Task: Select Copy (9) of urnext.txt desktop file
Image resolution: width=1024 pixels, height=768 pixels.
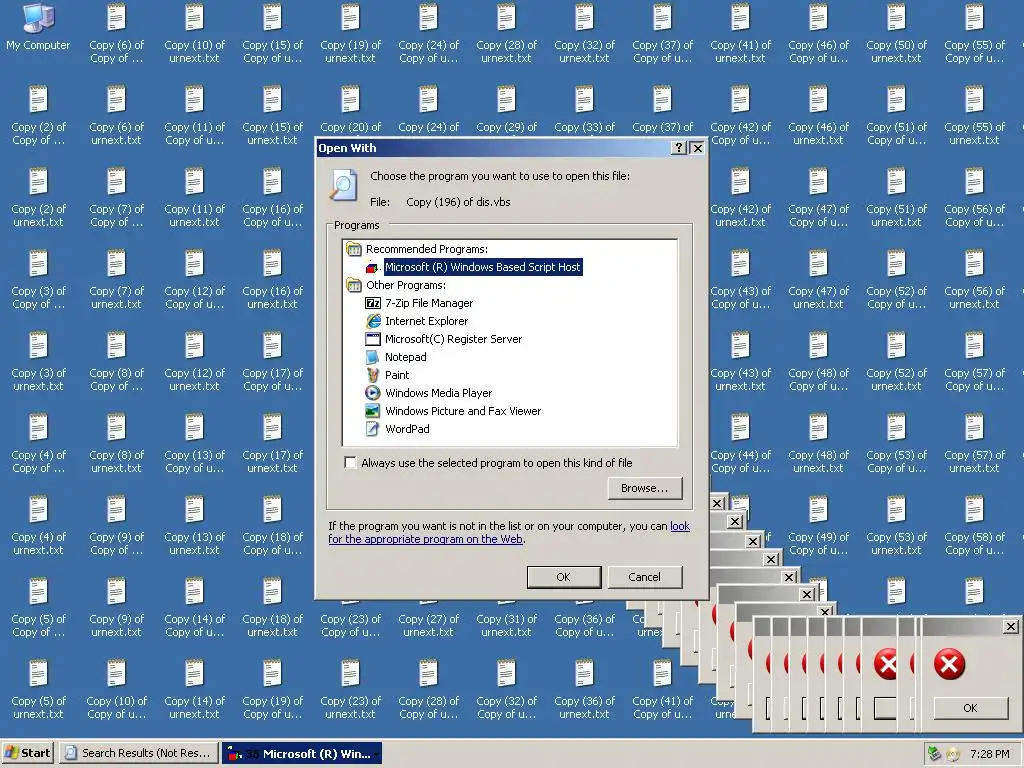Action: tap(116, 609)
